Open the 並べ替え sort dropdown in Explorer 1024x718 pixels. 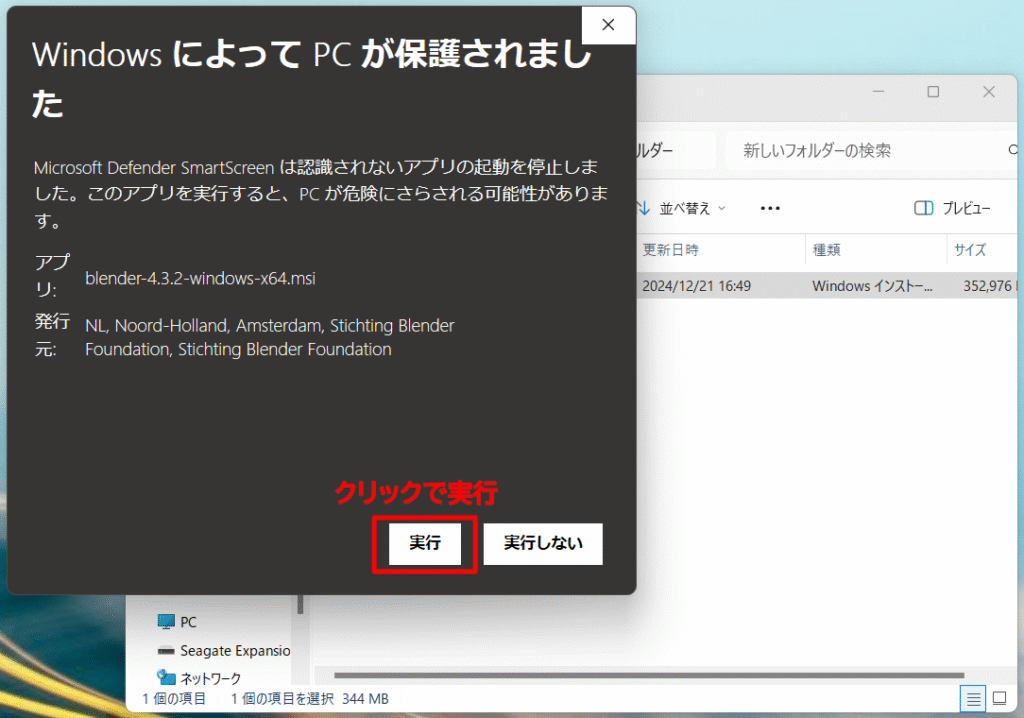[682, 208]
